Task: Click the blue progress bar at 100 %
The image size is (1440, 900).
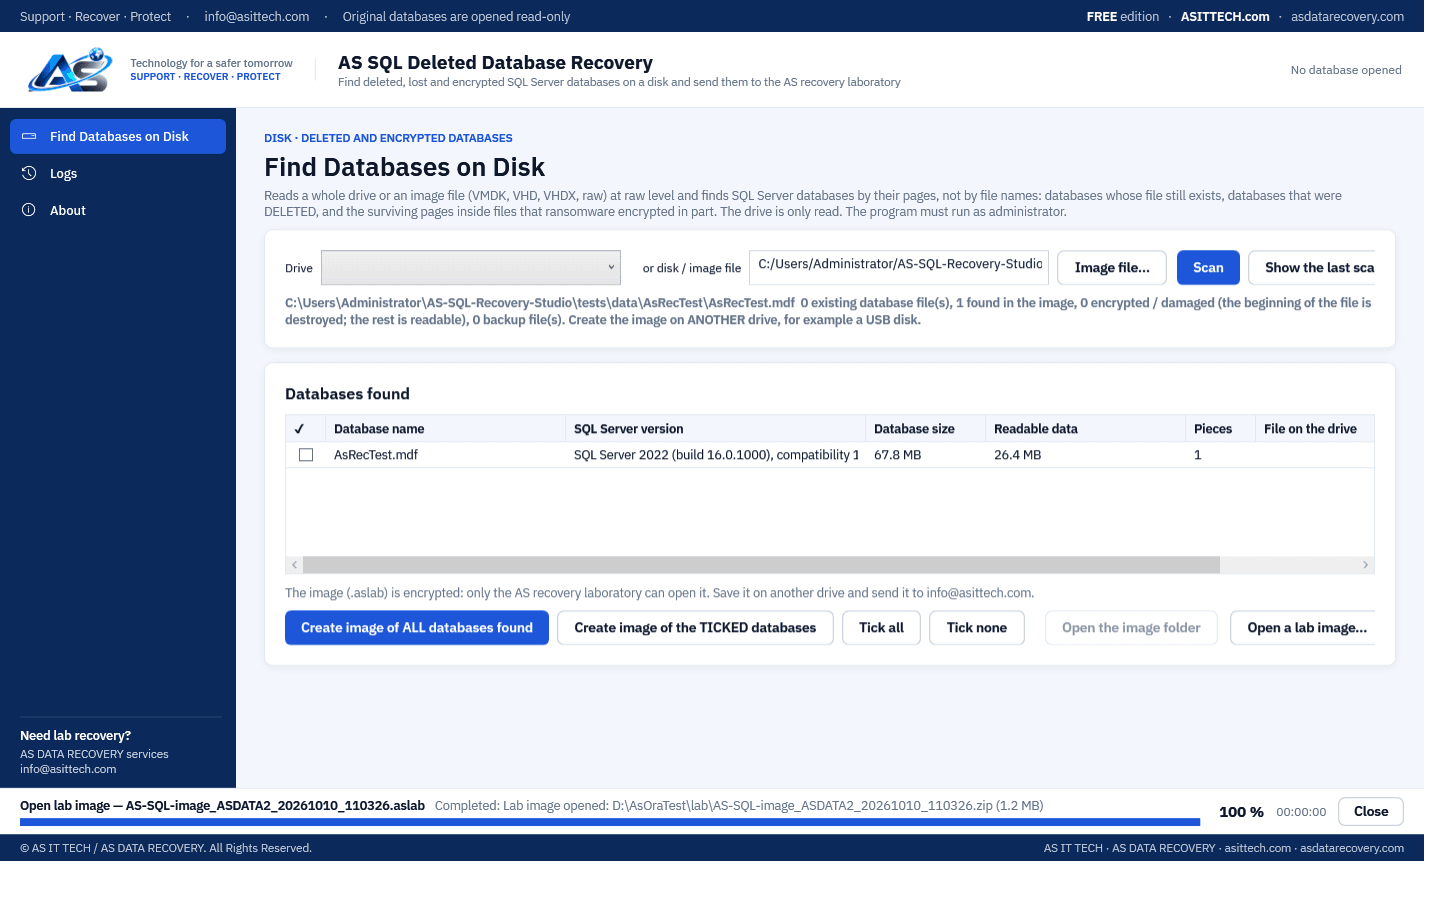Action: click(x=610, y=822)
